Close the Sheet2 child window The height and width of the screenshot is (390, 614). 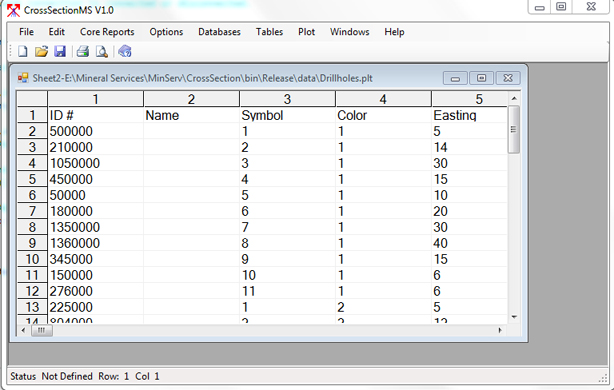pos(508,78)
